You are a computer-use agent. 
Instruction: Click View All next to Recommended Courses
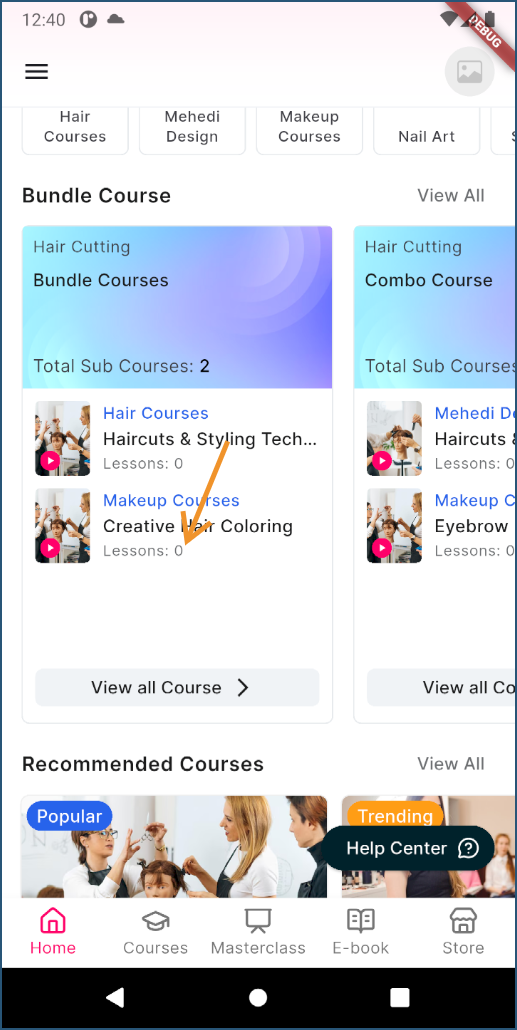(451, 763)
